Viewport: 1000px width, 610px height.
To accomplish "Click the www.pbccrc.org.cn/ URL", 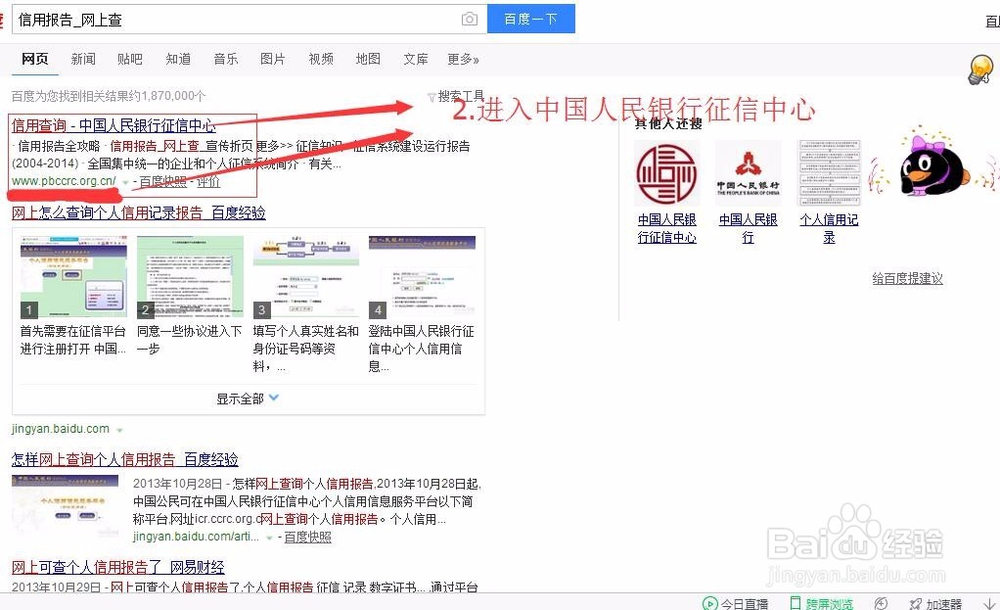I will coord(64,181).
